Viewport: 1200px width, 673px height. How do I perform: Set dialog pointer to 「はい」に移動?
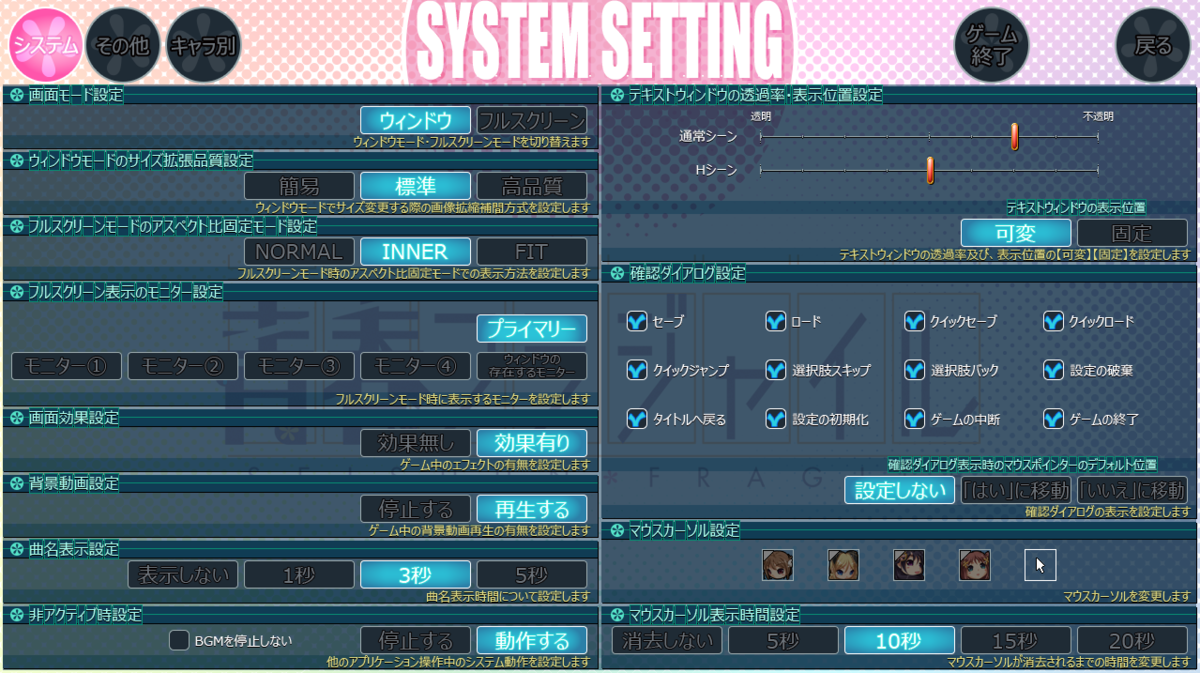(x=1016, y=490)
